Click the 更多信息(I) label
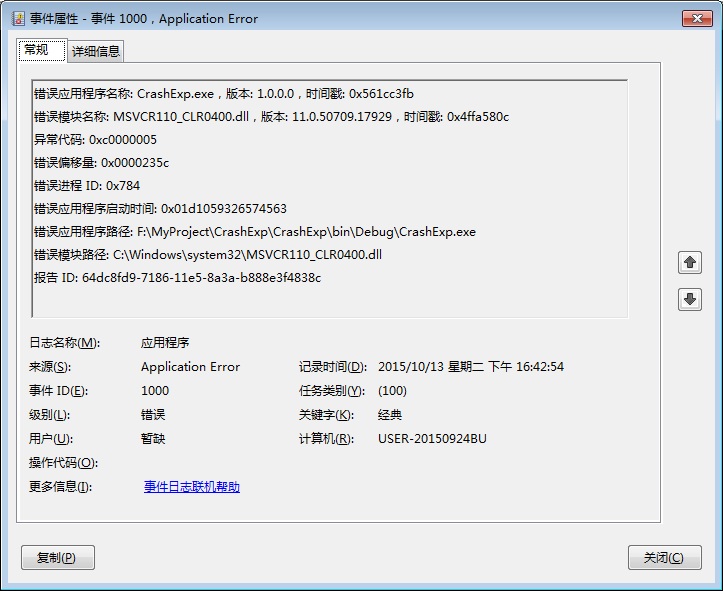 [x=60, y=487]
